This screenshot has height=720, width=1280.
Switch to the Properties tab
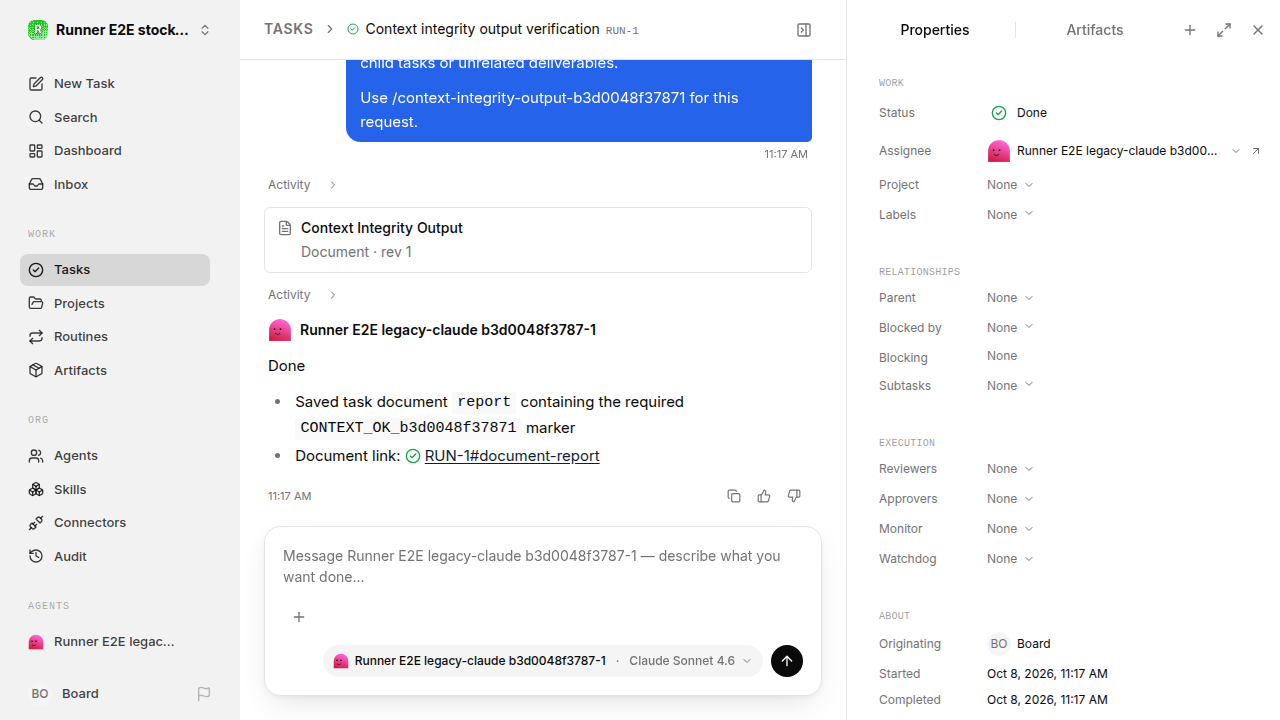coord(934,30)
